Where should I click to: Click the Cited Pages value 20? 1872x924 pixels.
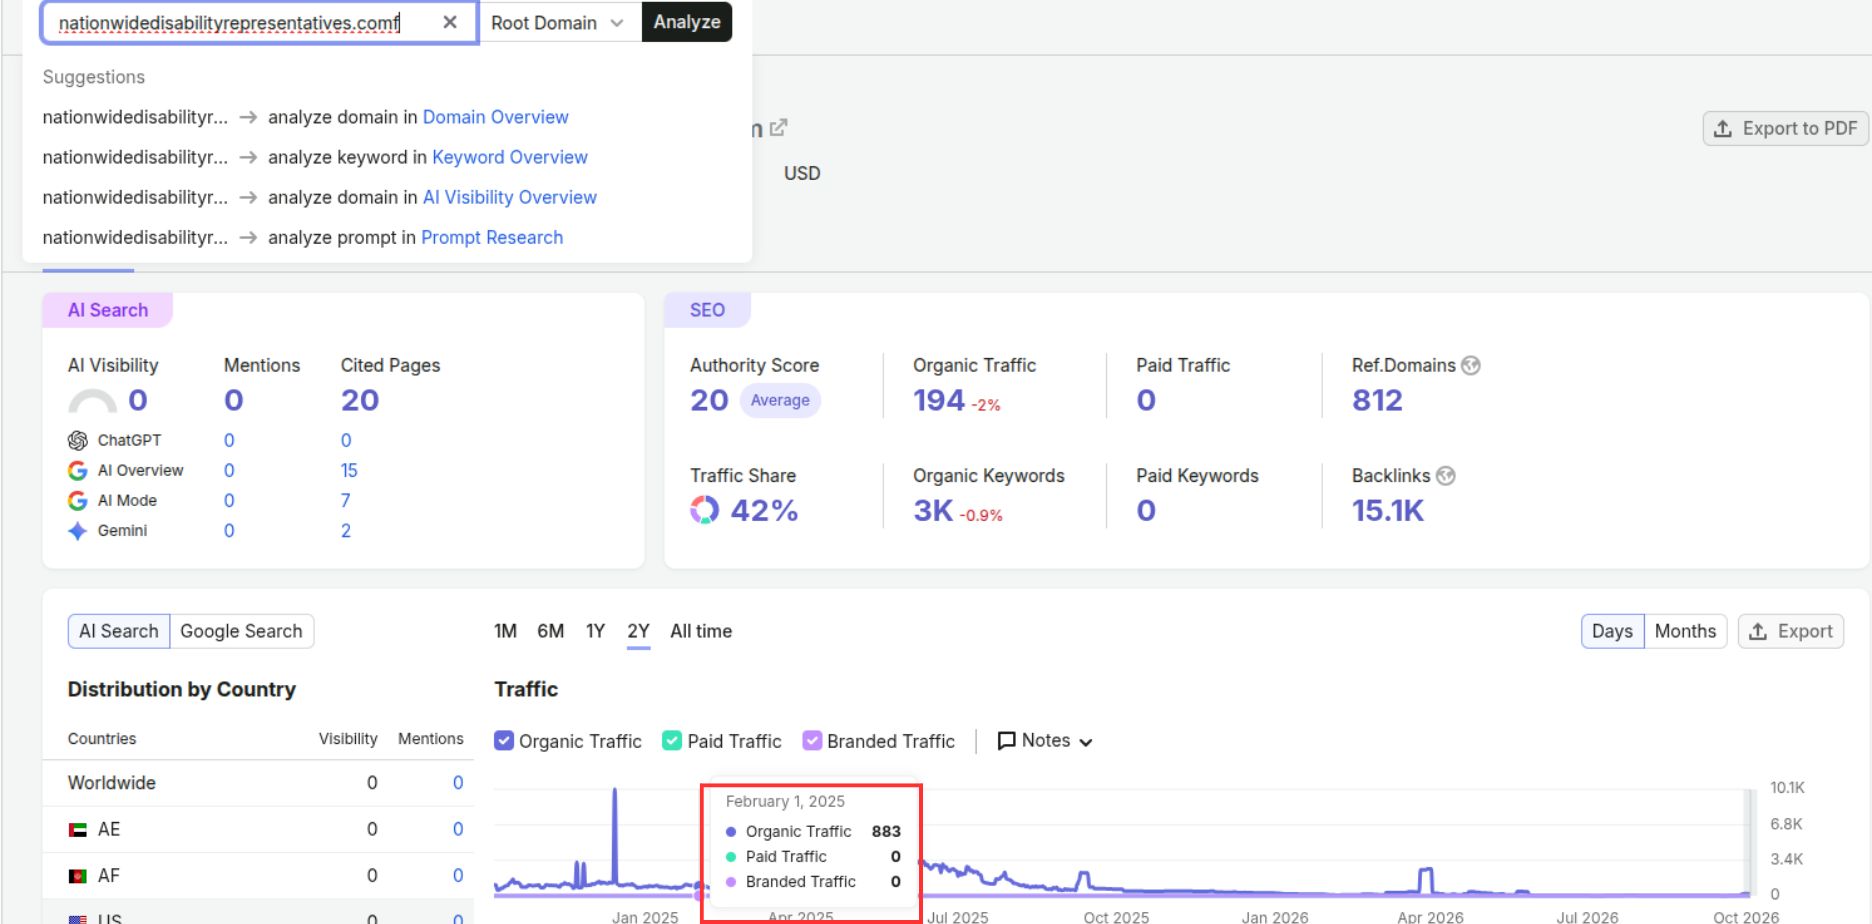click(x=359, y=400)
